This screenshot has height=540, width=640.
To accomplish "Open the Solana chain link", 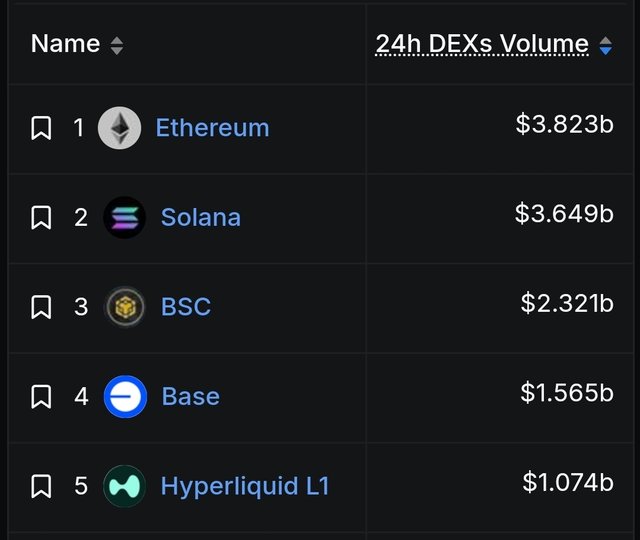I will coord(201,217).
